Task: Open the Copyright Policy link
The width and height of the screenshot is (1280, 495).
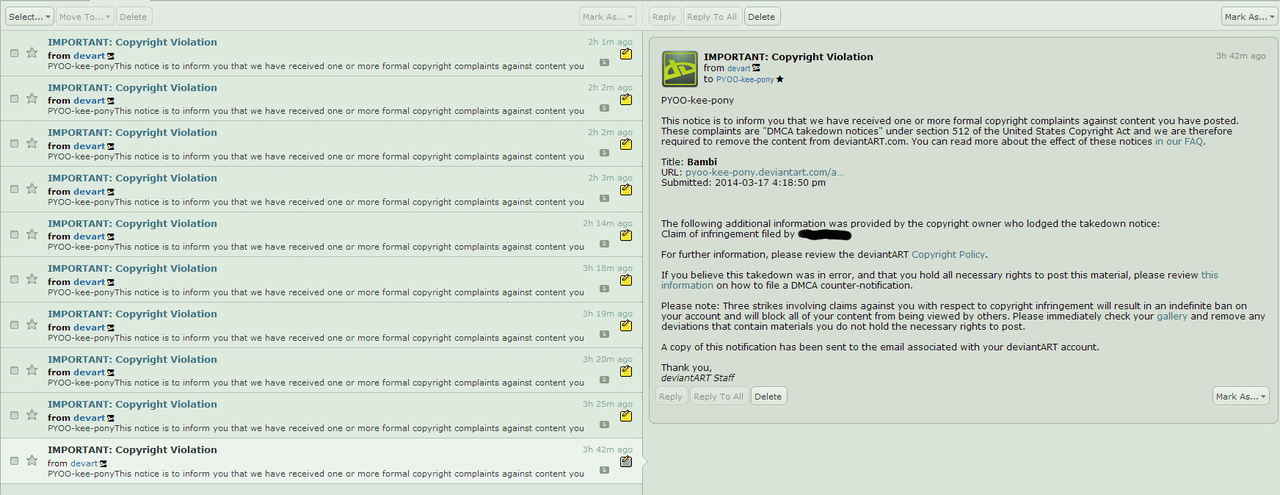Action: pyautogui.click(x=948, y=255)
